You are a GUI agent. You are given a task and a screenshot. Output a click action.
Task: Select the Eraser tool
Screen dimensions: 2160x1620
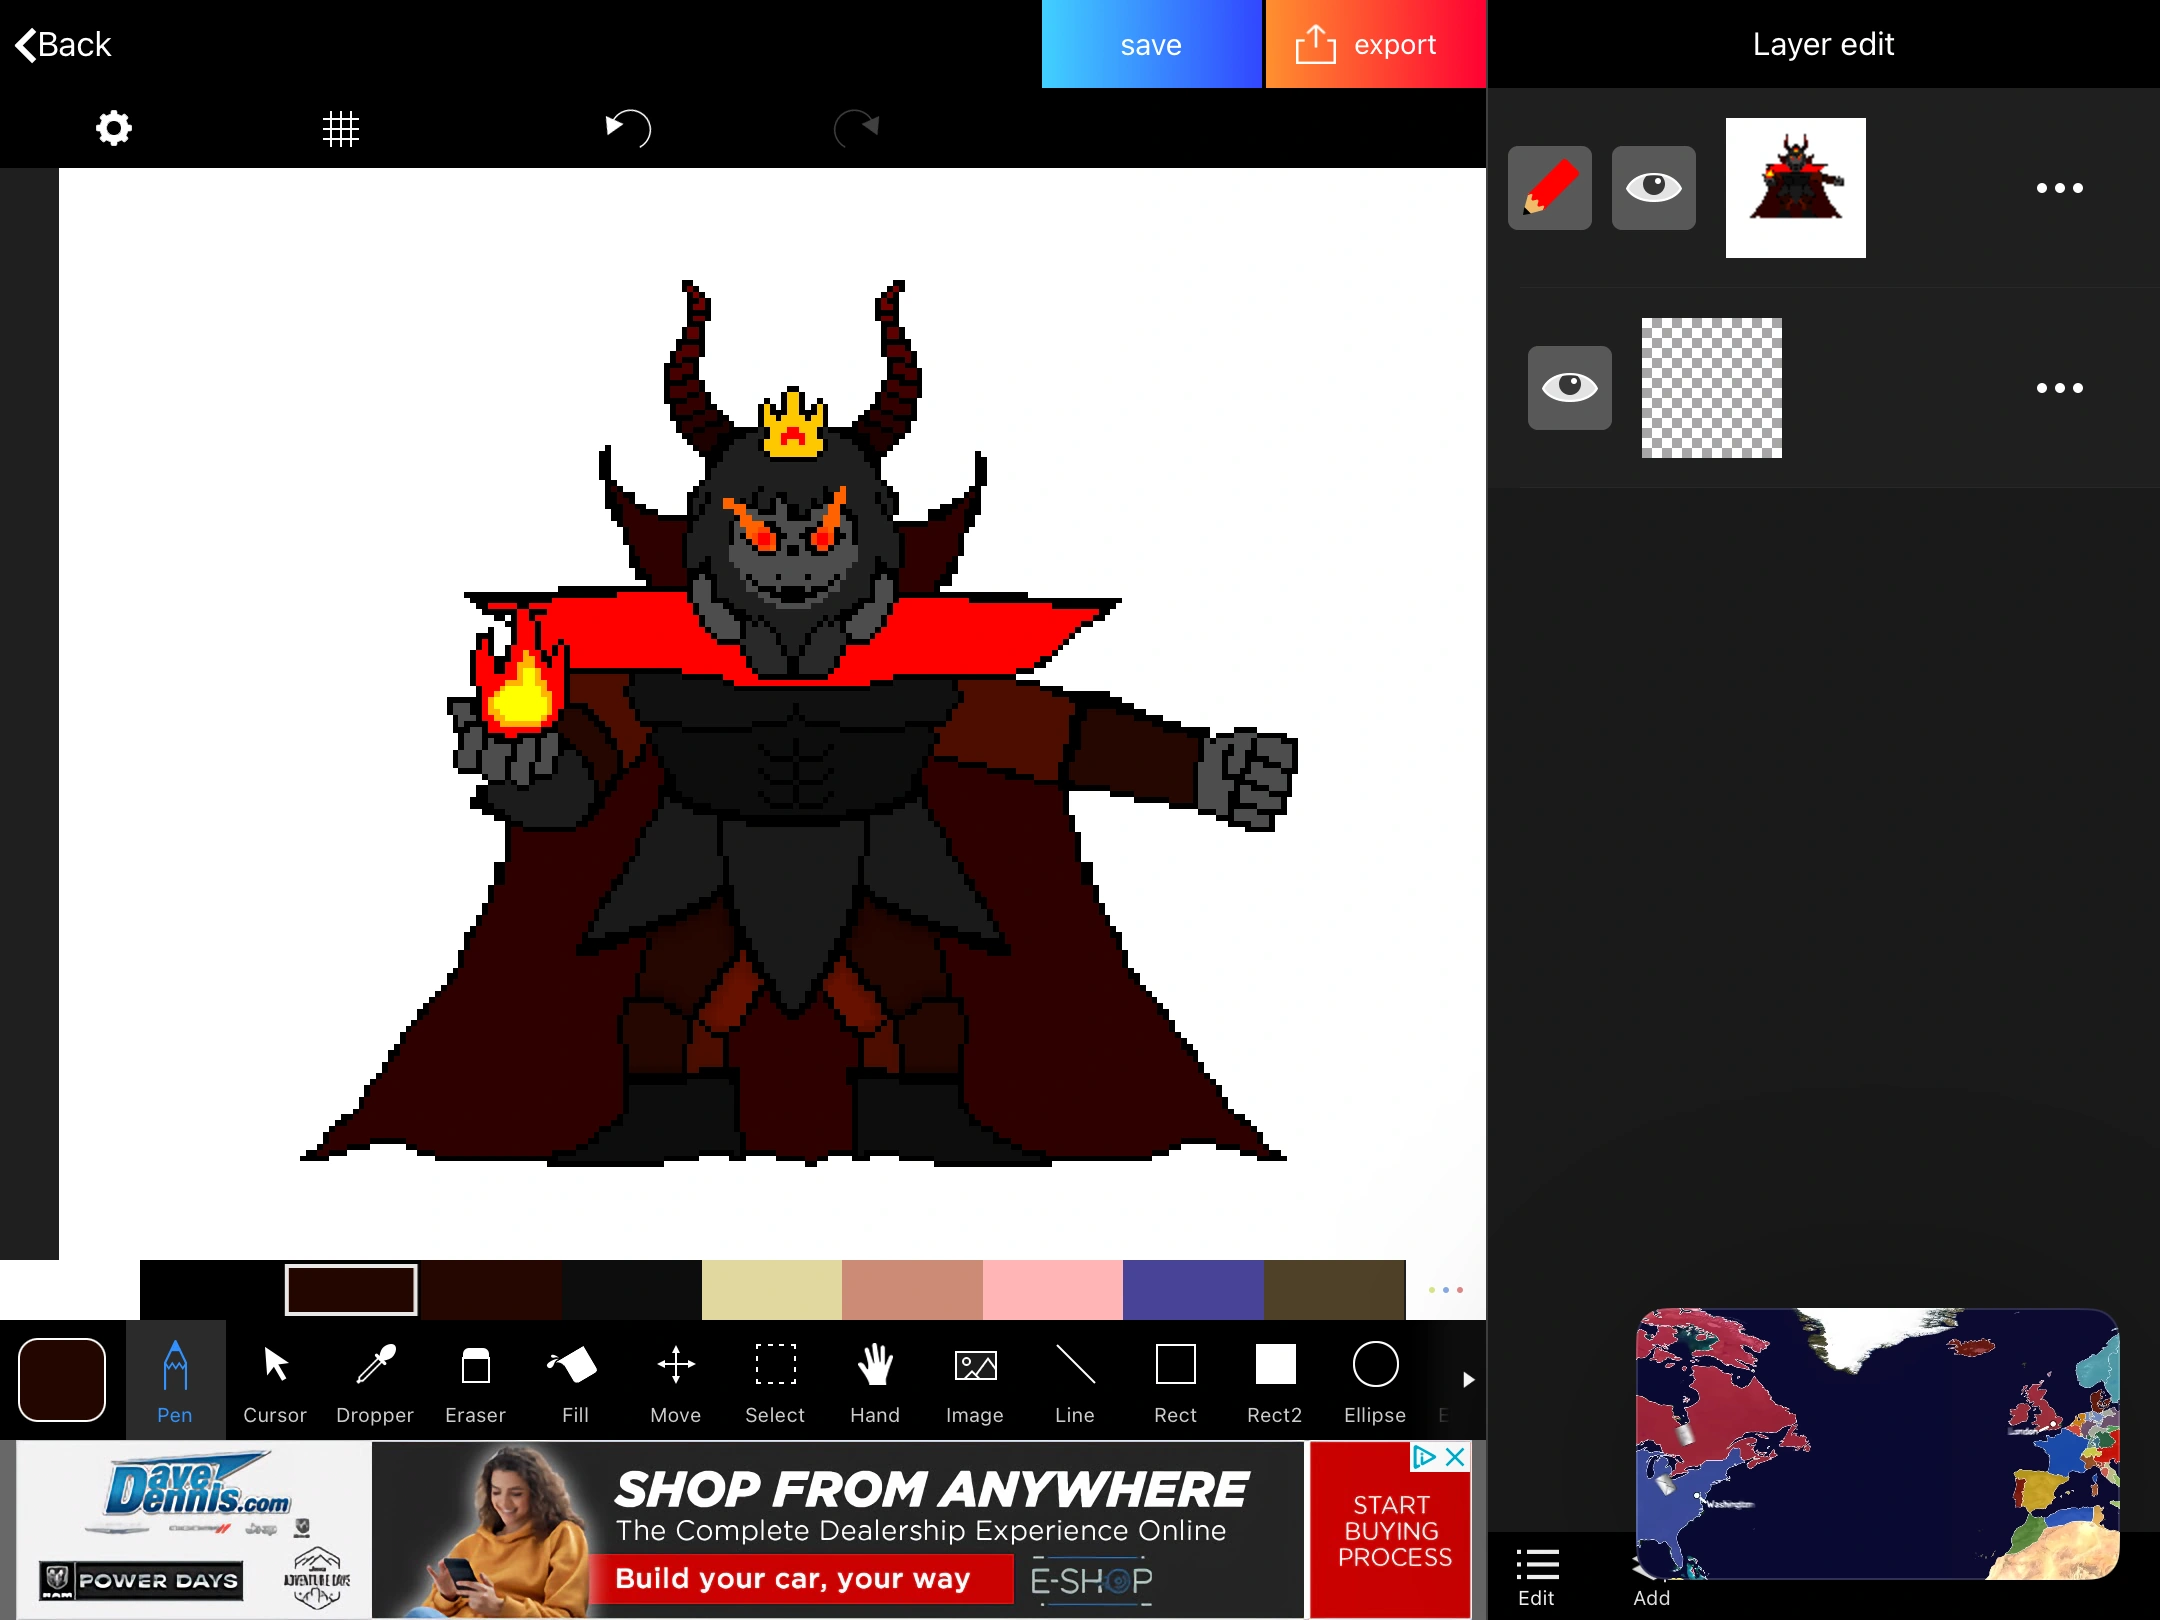[475, 1382]
